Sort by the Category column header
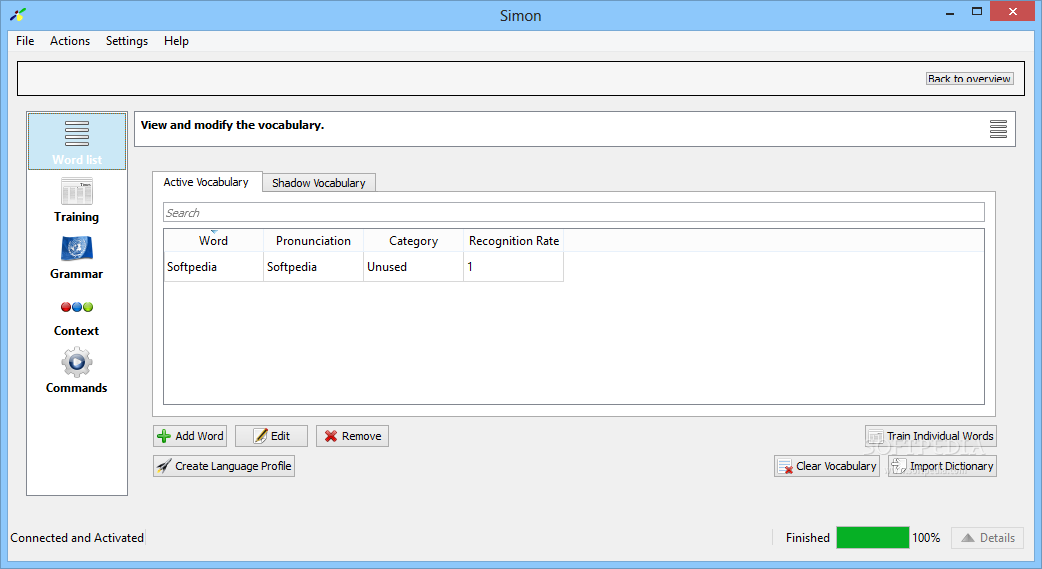Screen dimensions: 1042x569 413,241
